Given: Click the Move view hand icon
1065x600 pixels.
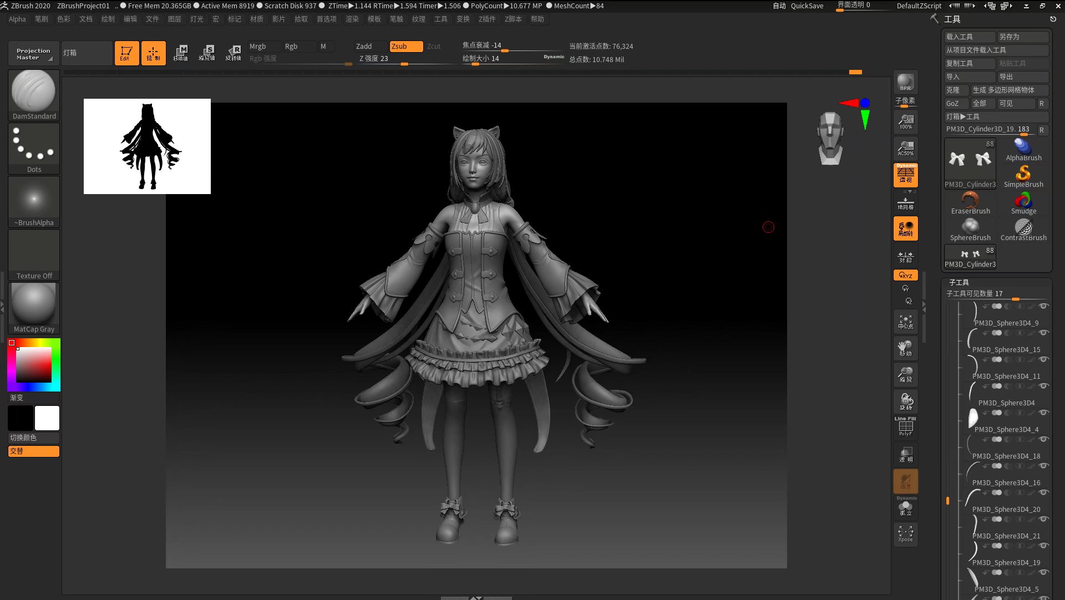Looking at the screenshot, I should [x=905, y=349].
